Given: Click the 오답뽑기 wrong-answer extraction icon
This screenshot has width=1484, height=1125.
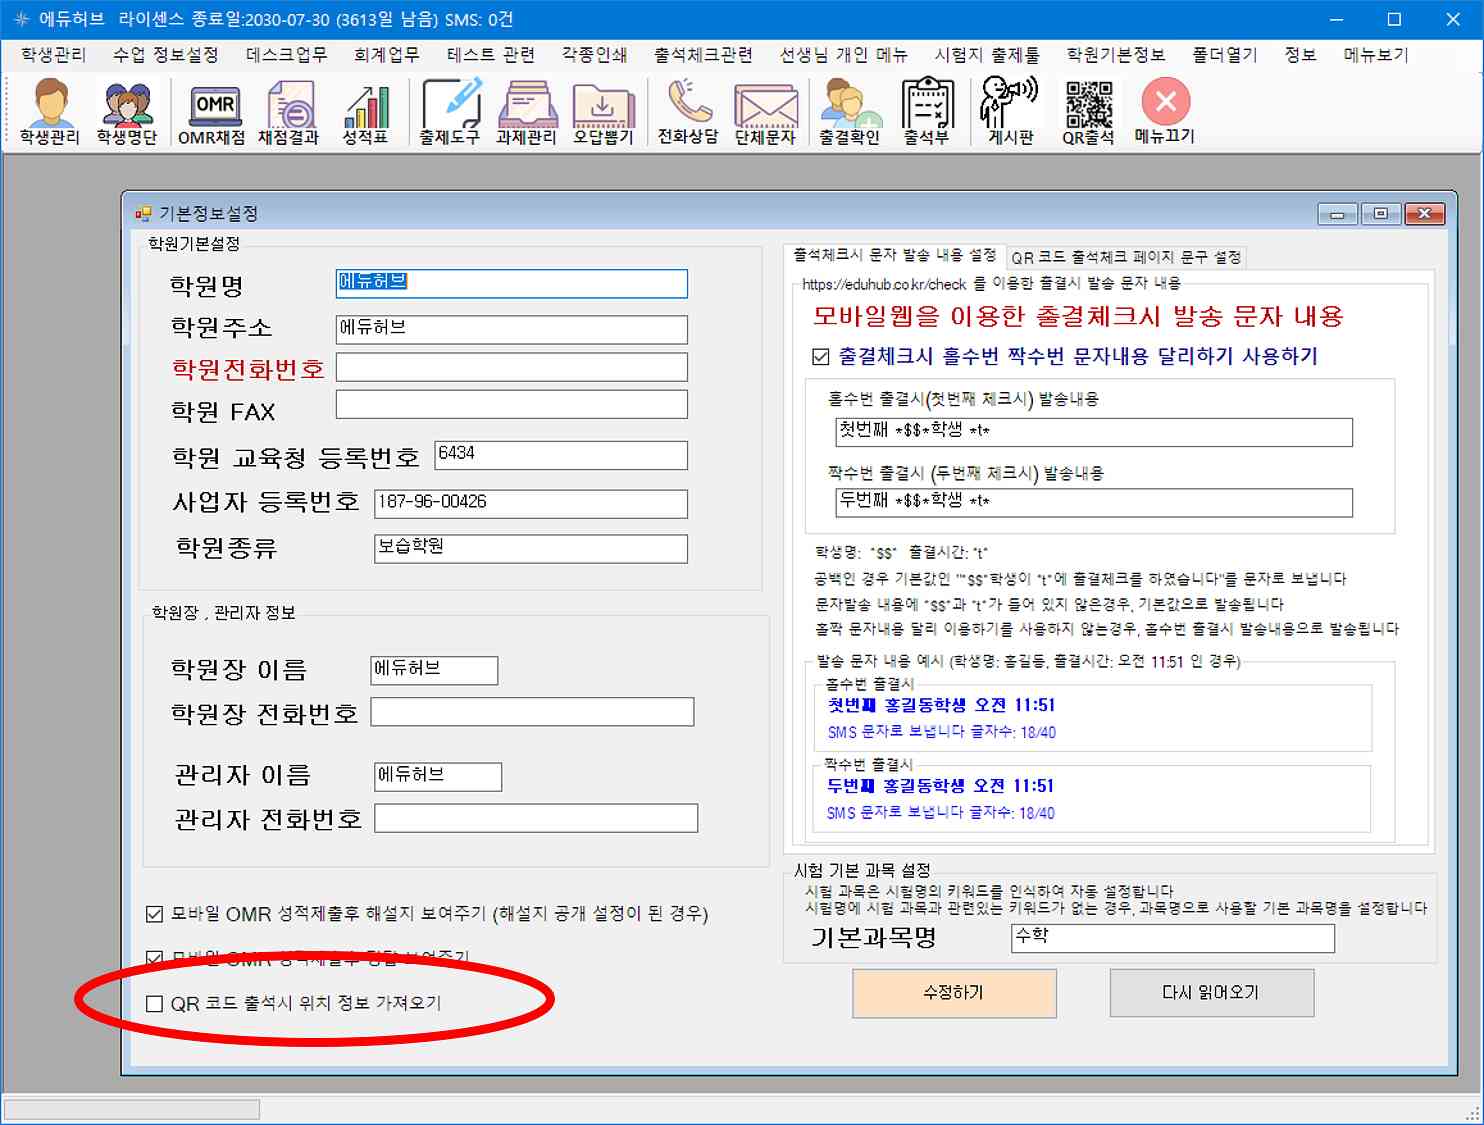Looking at the screenshot, I should coord(604,113).
